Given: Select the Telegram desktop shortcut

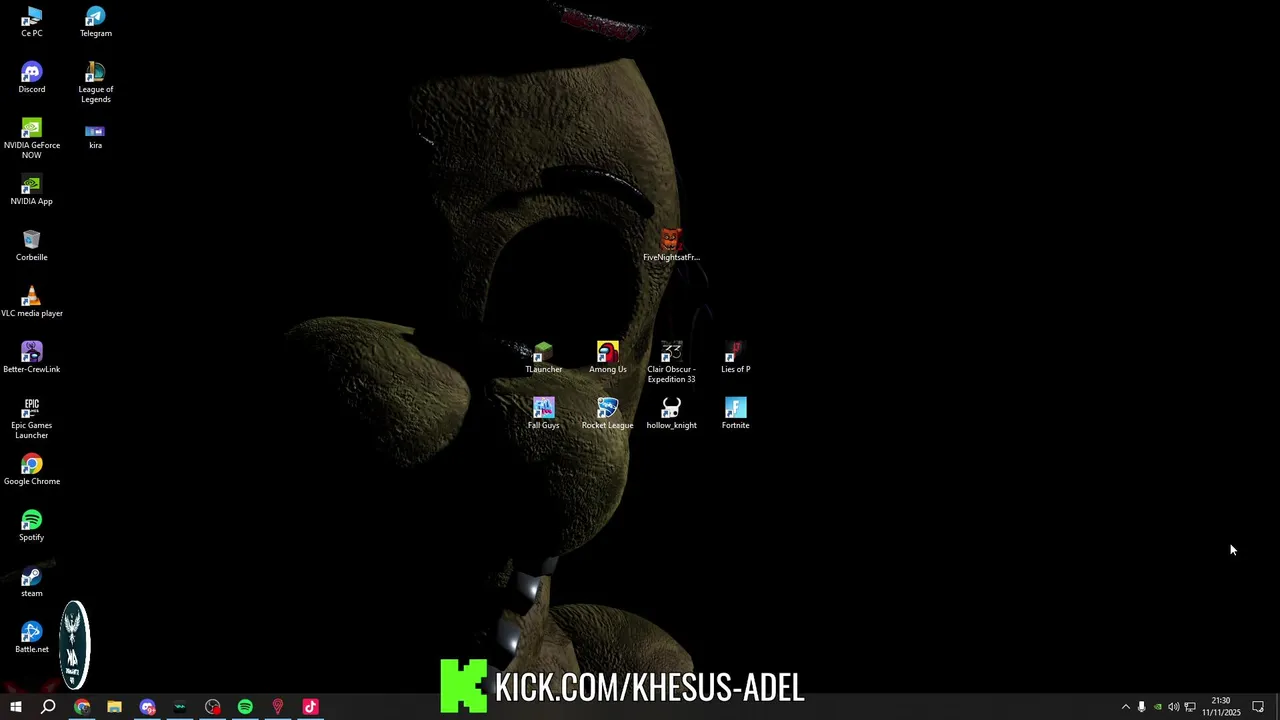Looking at the screenshot, I should 95,22.
